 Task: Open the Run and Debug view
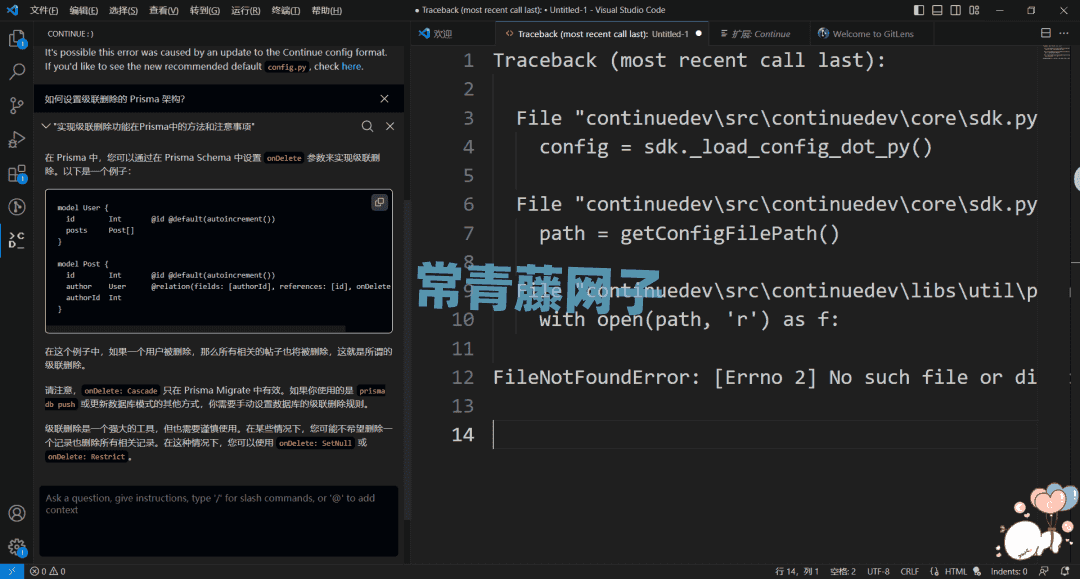click(17, 139)
